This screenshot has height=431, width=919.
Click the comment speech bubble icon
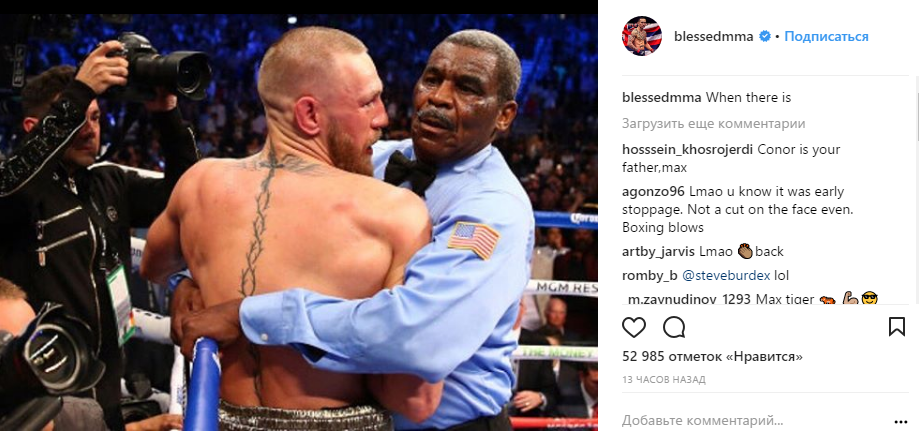(x=674, y=327)
